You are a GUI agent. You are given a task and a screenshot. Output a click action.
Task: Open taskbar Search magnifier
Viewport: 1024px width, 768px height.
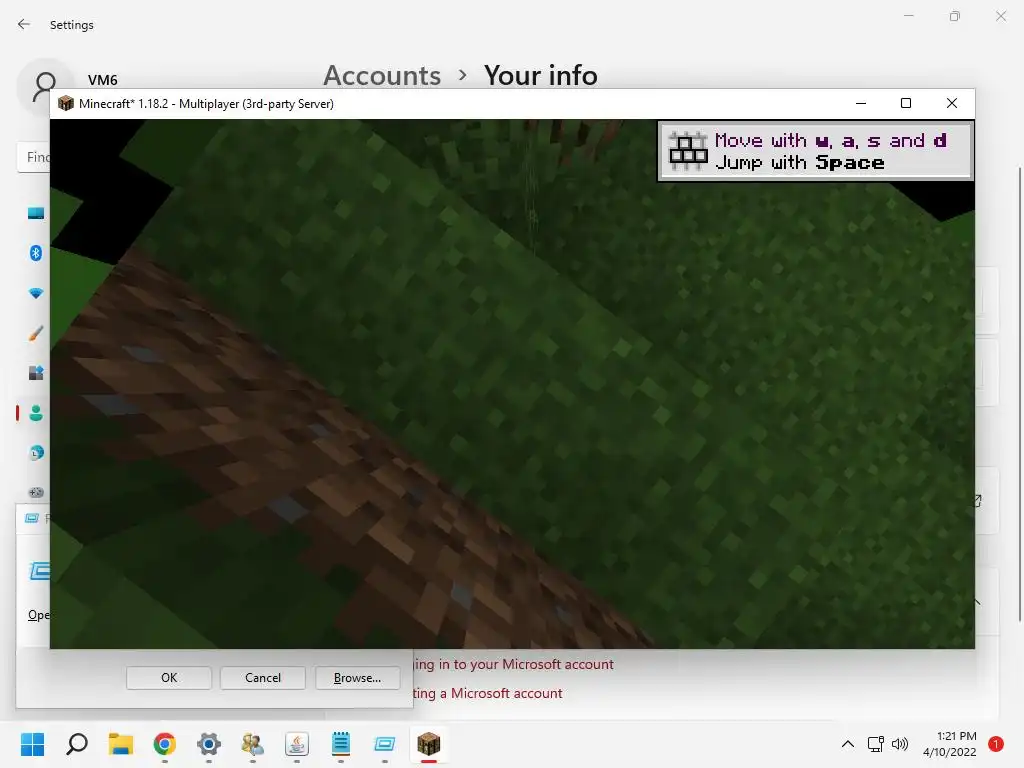77,744
